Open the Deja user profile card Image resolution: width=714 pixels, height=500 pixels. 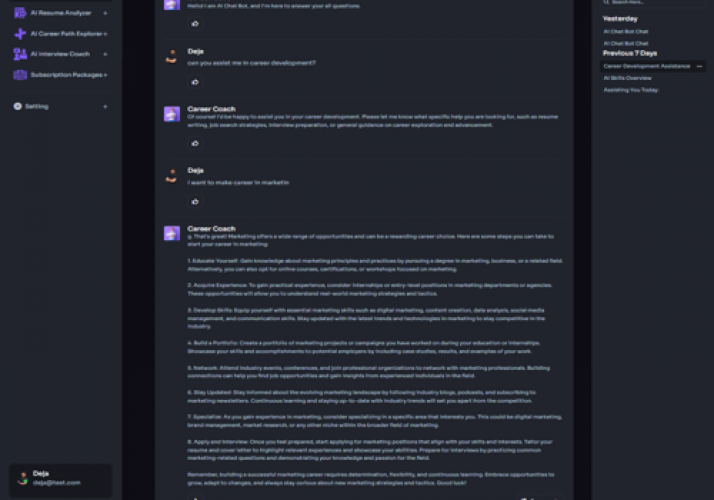tap(61, 479)
